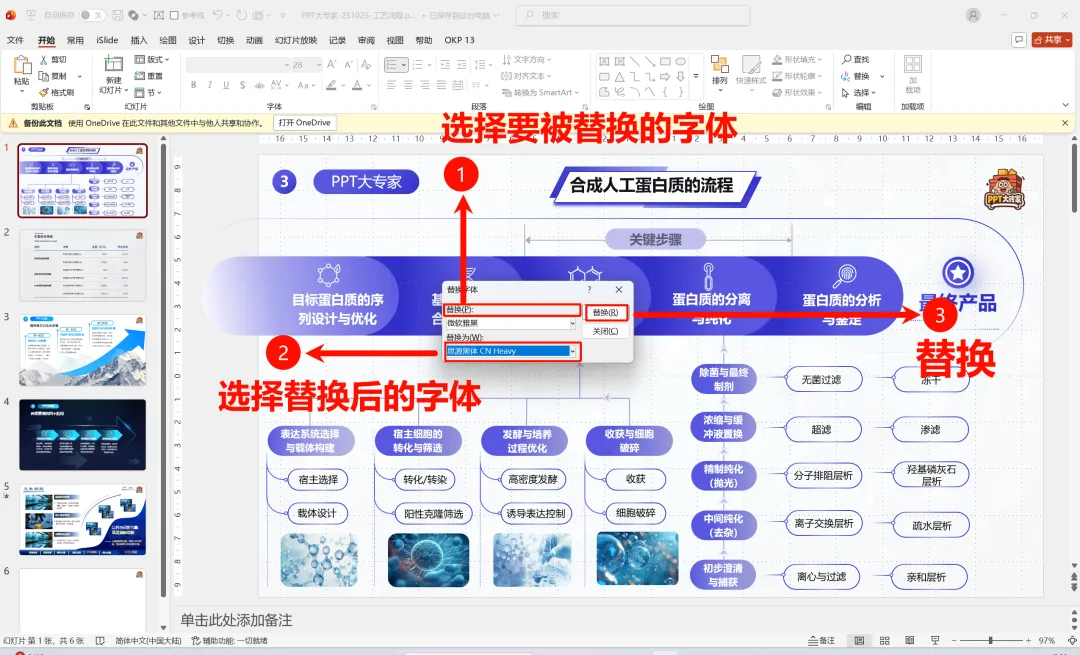Viewport: 1080px width, 655px height.
Task: Expand the shapes gallery More arrow
Action: (x=696, y=76)
